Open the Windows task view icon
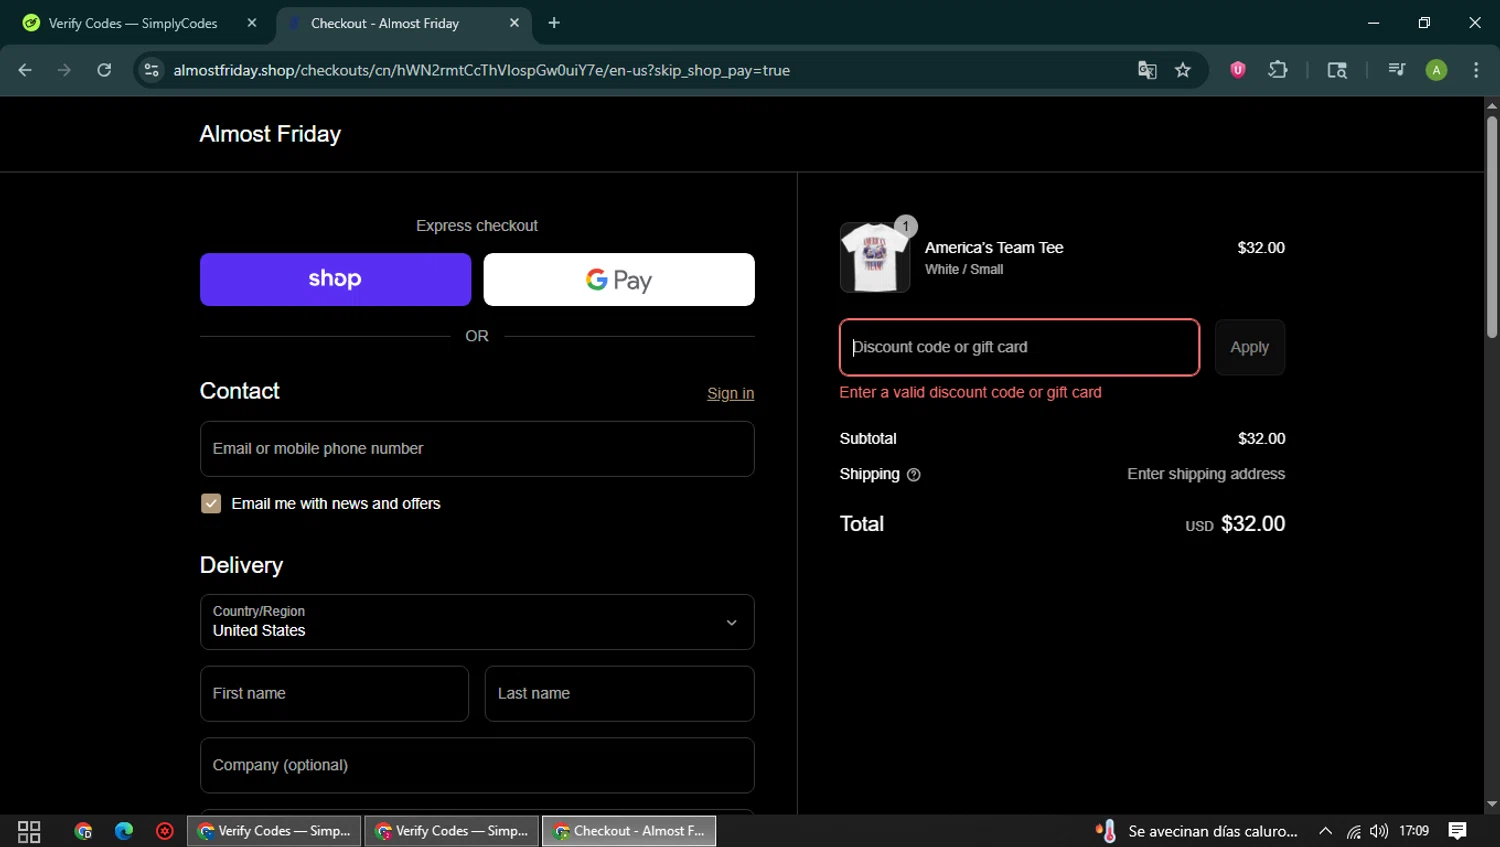This screenshot has width=1500, height=847. 29,831
